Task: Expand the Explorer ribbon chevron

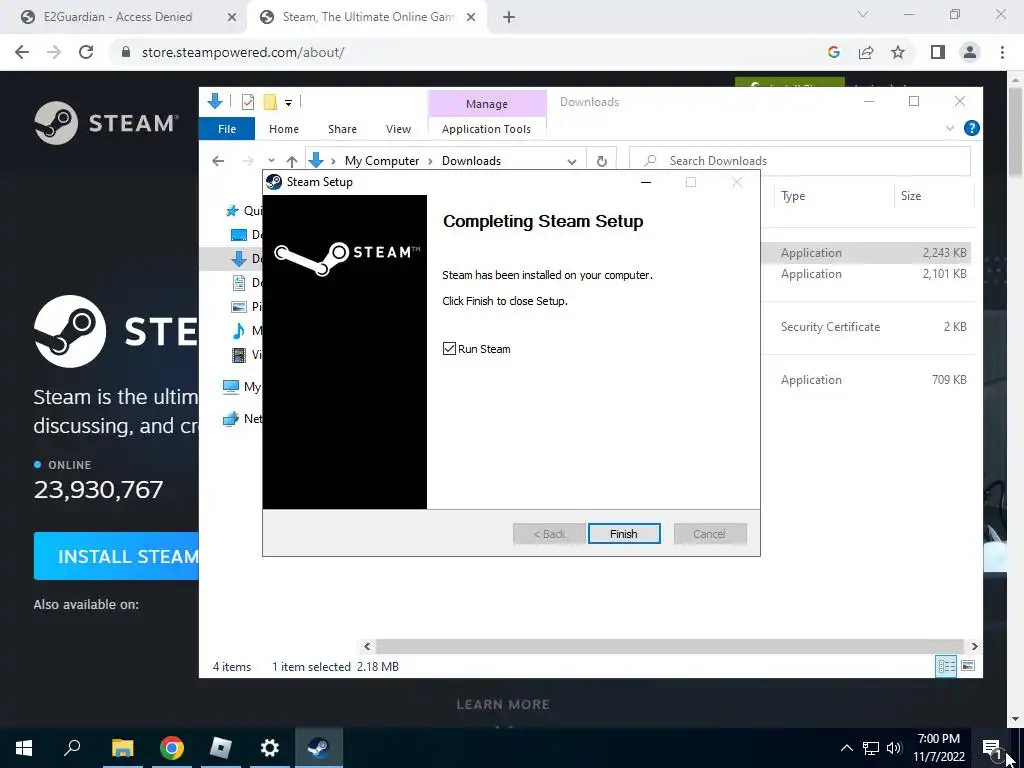Action: pos(950,128)
